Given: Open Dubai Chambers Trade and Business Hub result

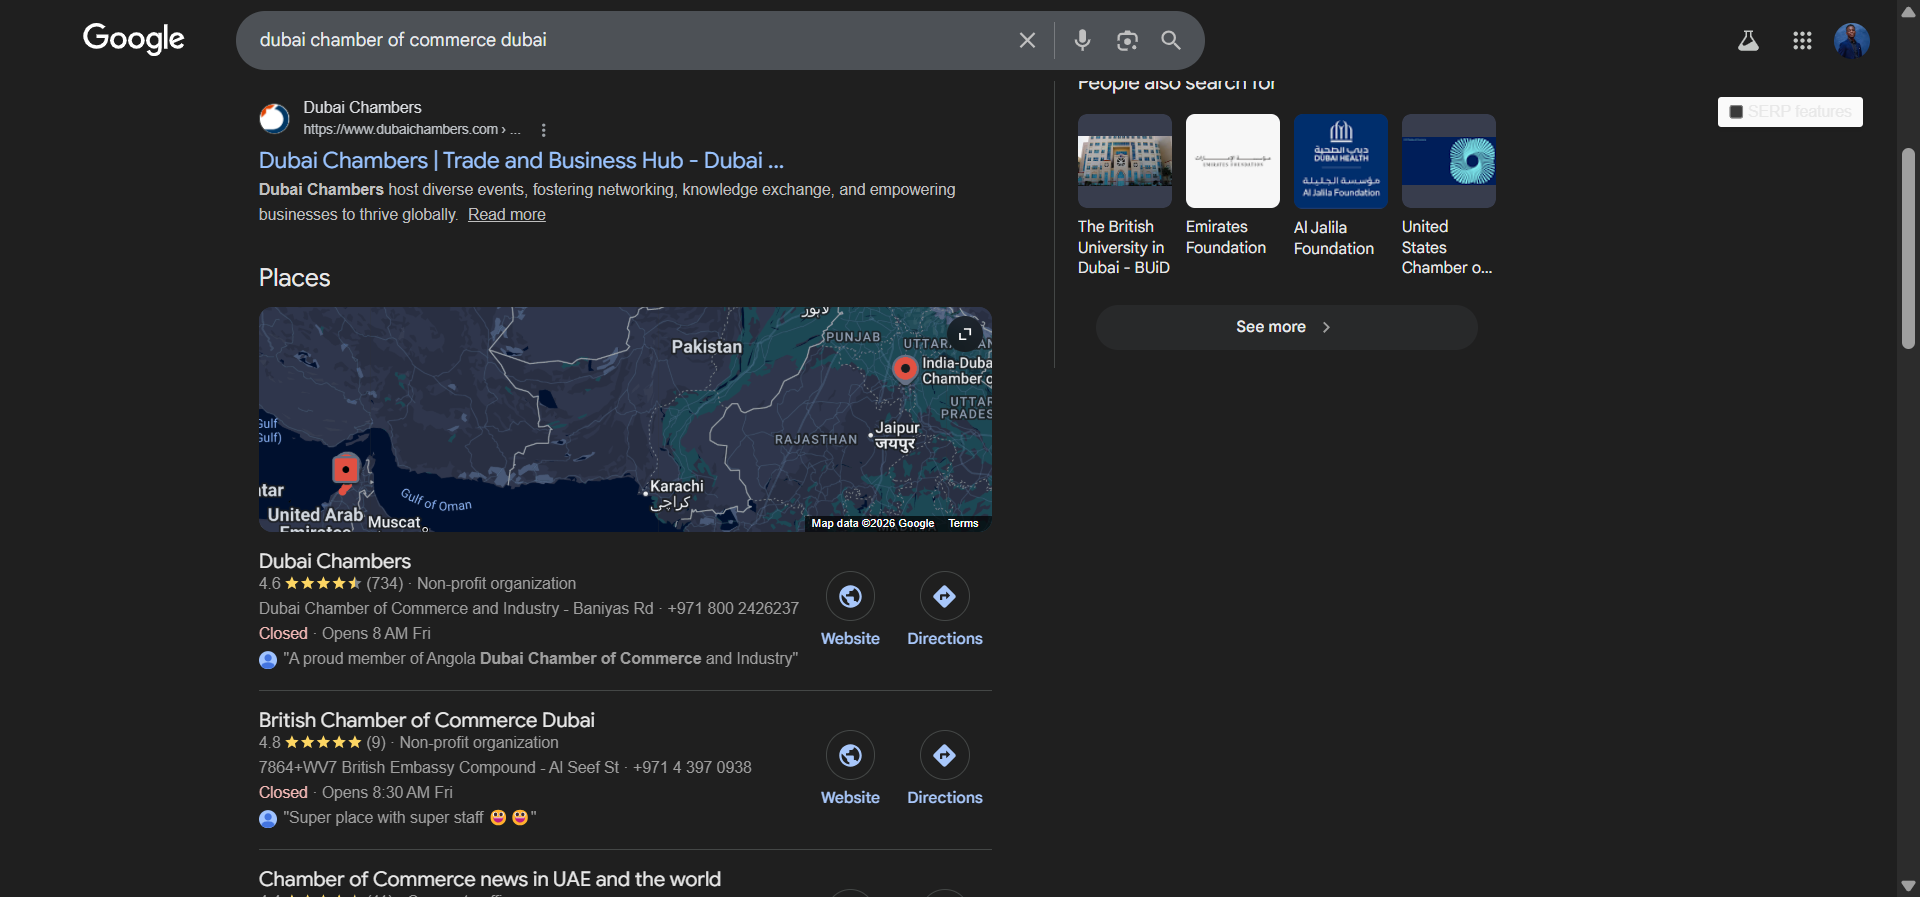Looking at the screenshot, I should click(x=521, y=160).
